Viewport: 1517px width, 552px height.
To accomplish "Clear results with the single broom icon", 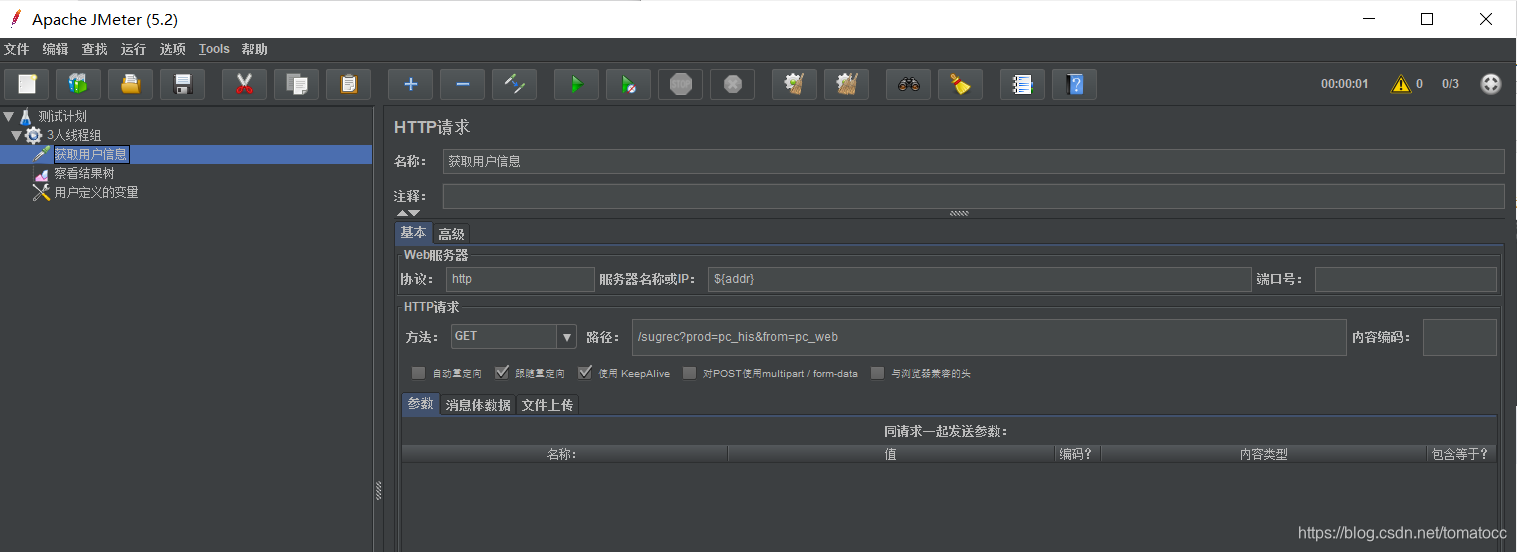I will pos(794,84).
